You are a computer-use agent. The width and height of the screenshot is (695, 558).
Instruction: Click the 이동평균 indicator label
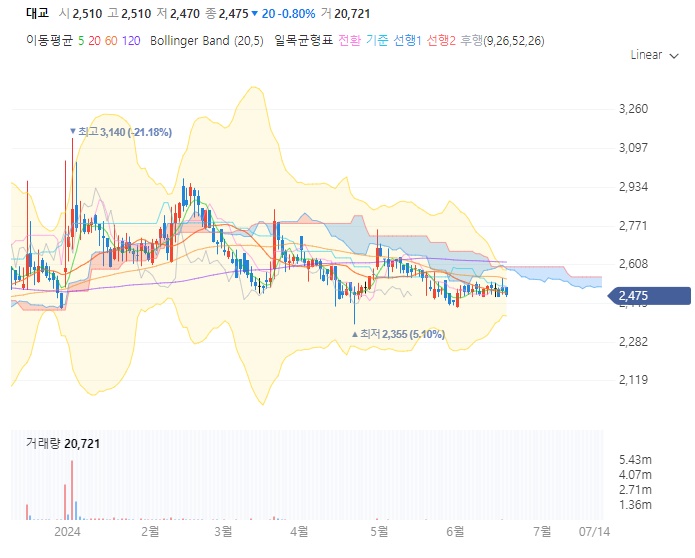coord(49,41)
